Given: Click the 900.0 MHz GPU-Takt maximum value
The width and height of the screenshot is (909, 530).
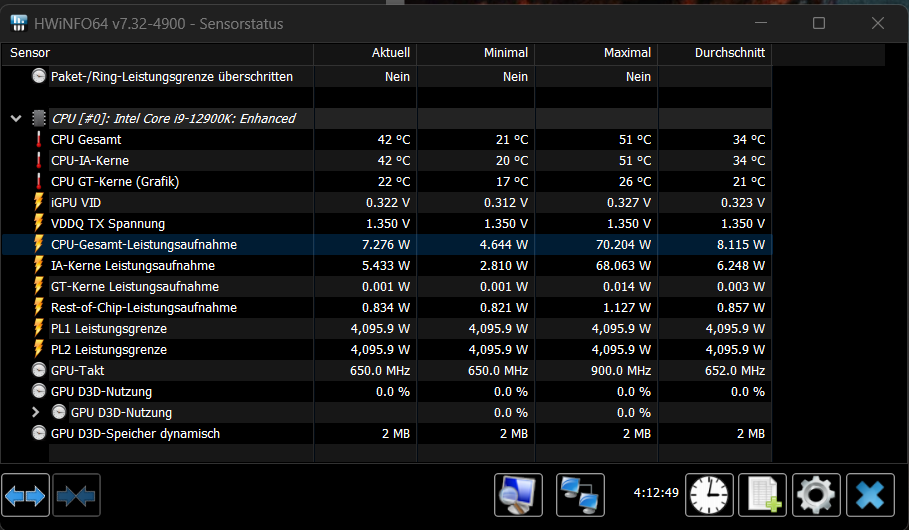Looking at the screenshot, I should coord(621,371).
